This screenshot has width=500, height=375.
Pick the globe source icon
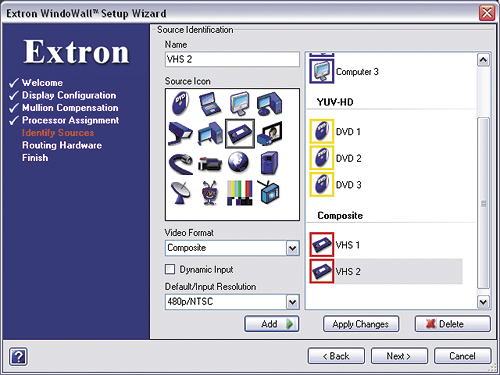pos(238,162)
